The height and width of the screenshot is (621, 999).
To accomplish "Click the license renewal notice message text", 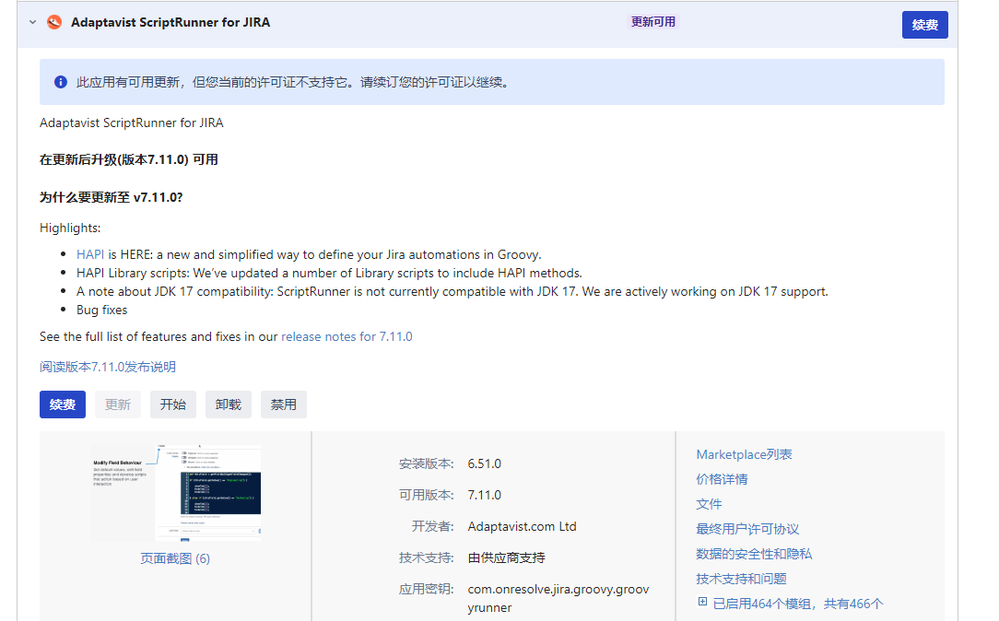I will [294, 82].
